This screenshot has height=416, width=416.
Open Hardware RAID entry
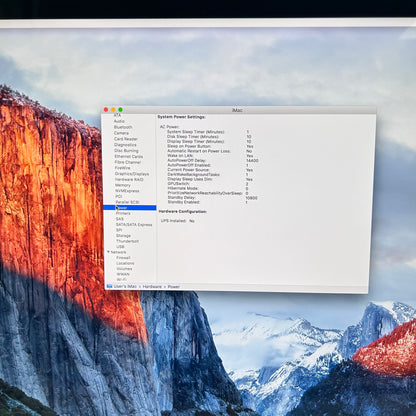129,179
